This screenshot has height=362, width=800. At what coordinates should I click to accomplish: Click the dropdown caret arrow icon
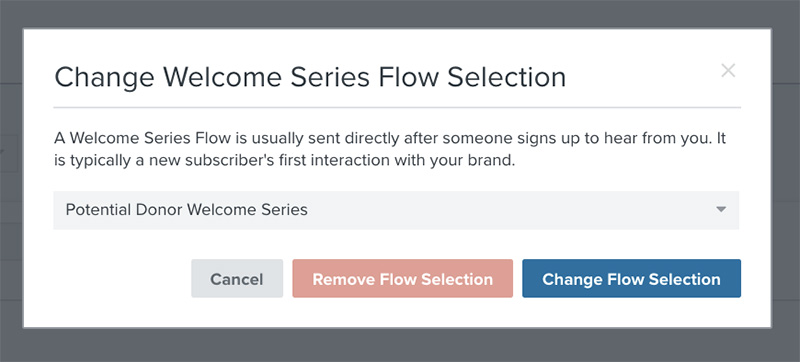point(721,210)
